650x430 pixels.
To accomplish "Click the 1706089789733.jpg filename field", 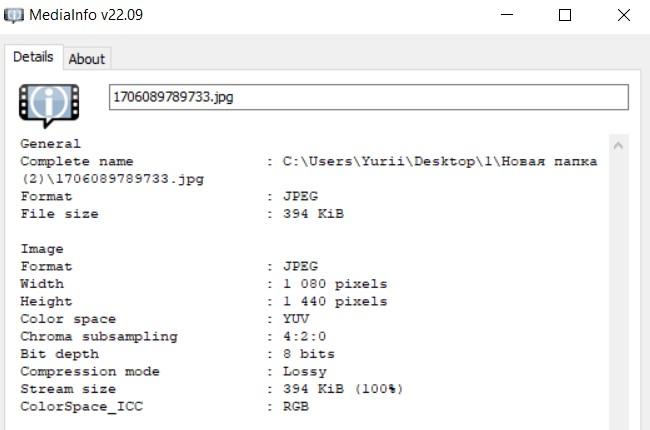I will click(x=368, y=97).
